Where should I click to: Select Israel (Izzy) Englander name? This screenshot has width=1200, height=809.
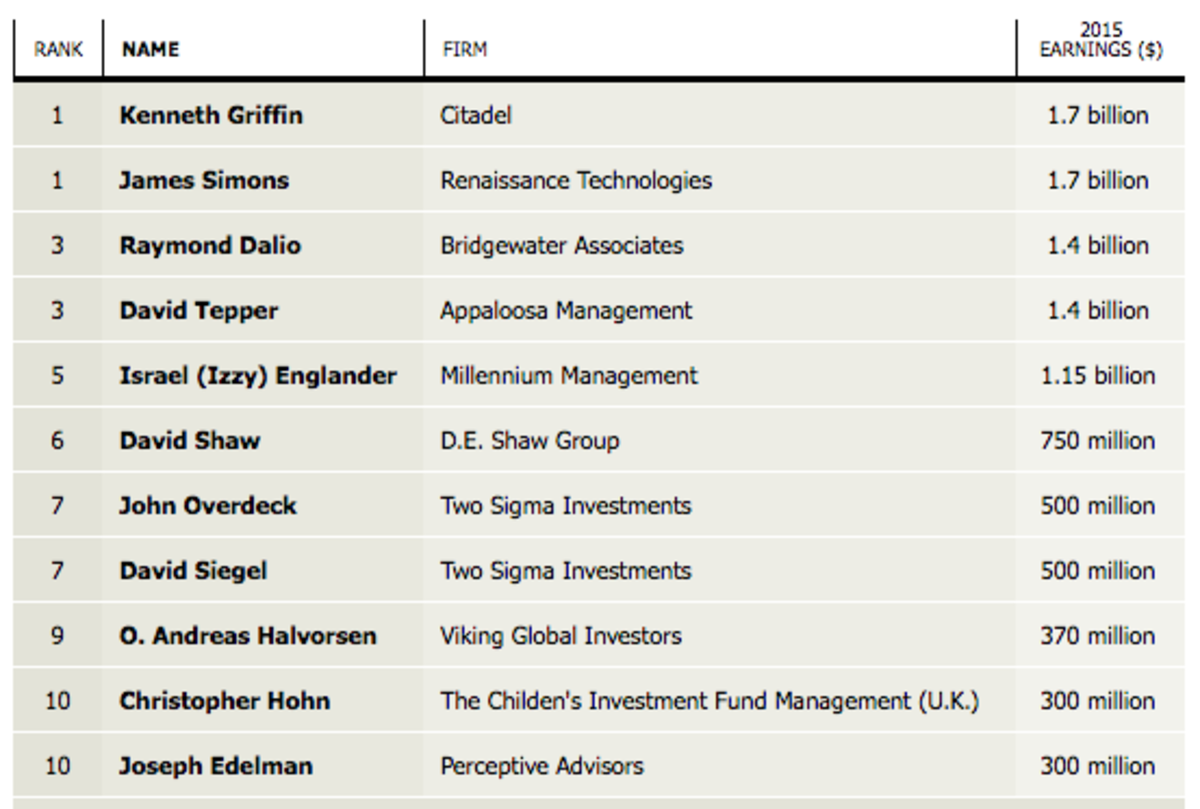click(x=258, y=376)
